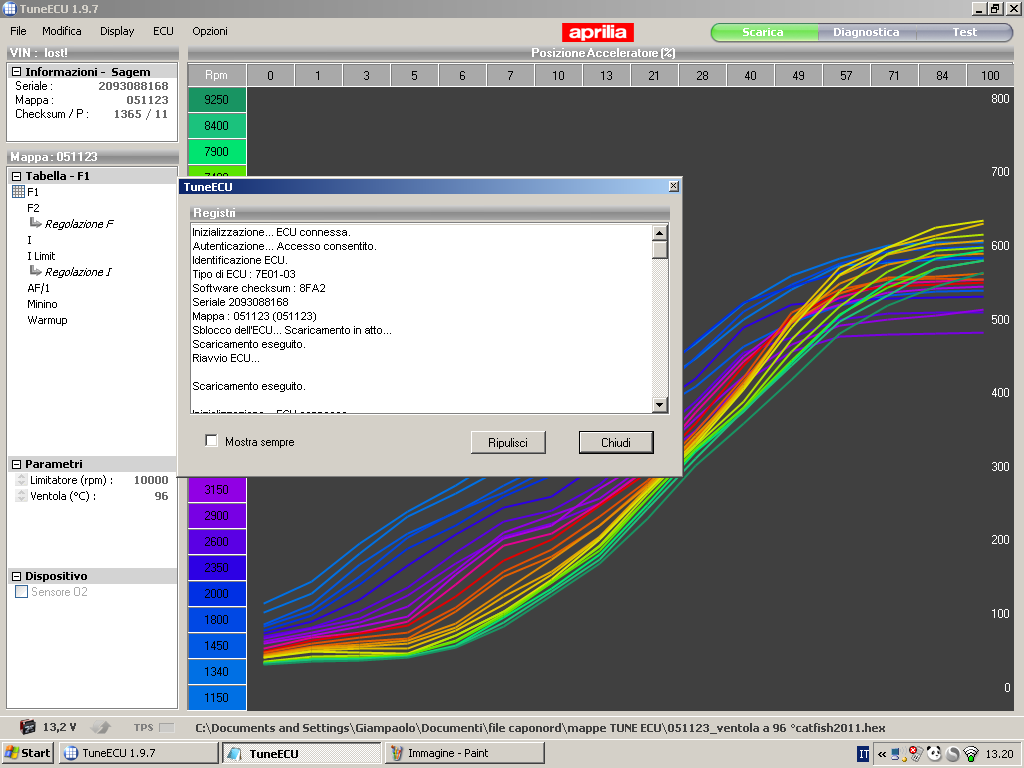Click the aprilia logo
This screenshot has width=1024, height=768.
[598, 32]
